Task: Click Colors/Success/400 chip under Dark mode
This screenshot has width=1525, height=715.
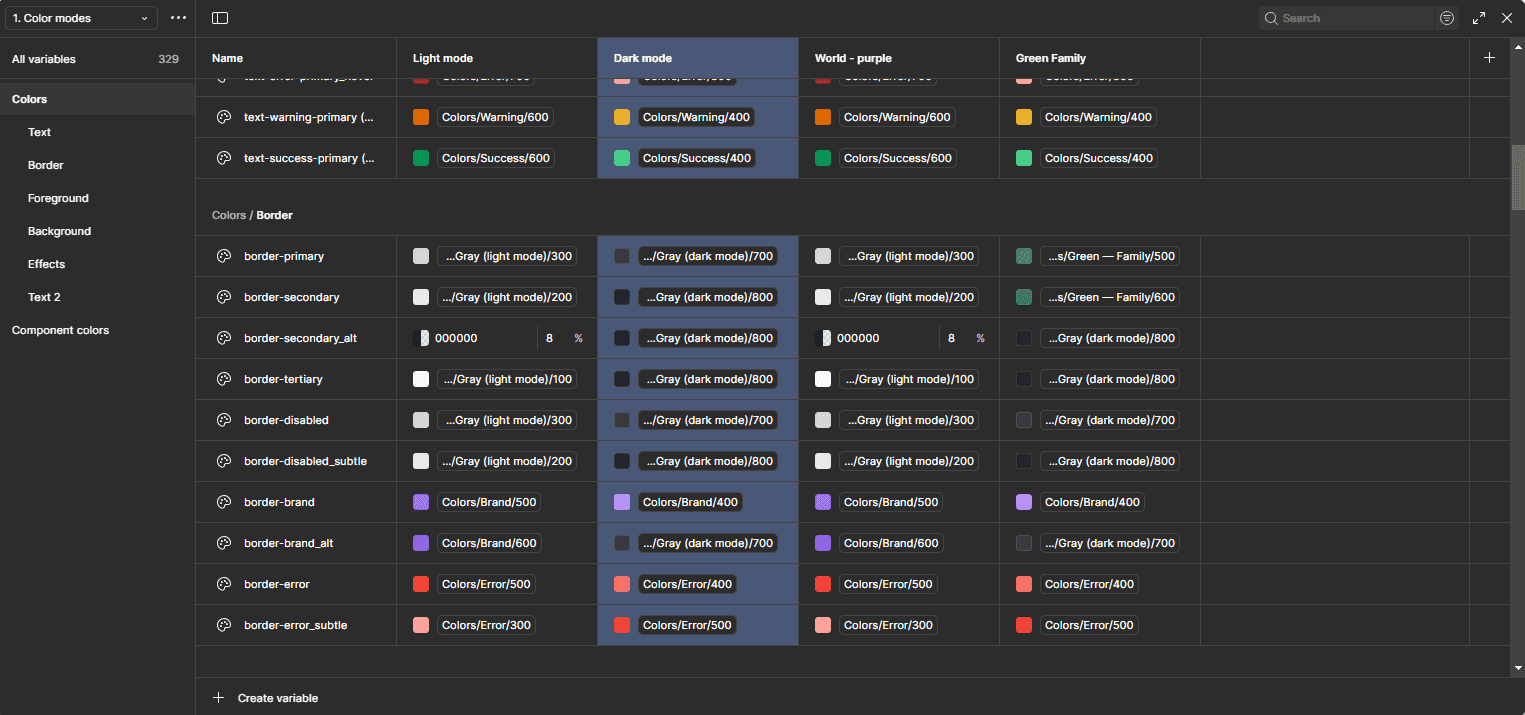Action: coord(697,158)
